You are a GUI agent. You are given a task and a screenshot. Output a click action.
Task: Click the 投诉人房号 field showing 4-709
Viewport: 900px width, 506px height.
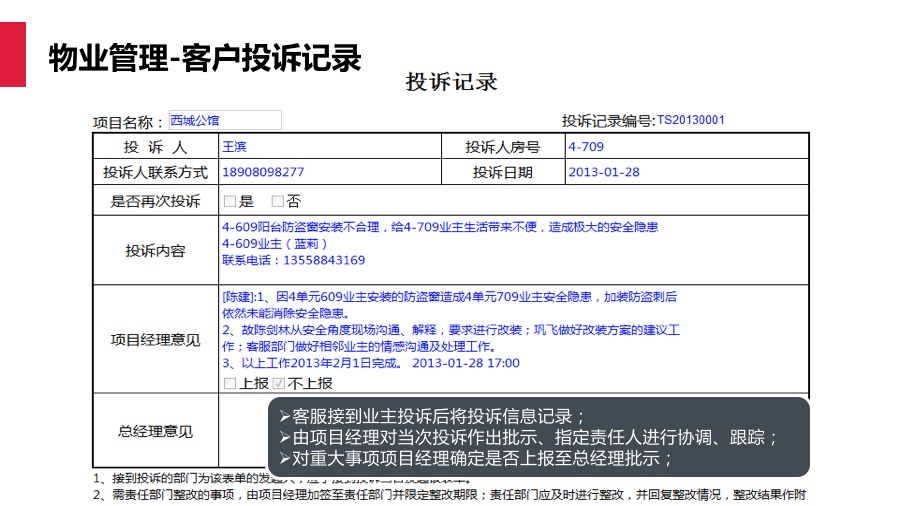point(684,147)
